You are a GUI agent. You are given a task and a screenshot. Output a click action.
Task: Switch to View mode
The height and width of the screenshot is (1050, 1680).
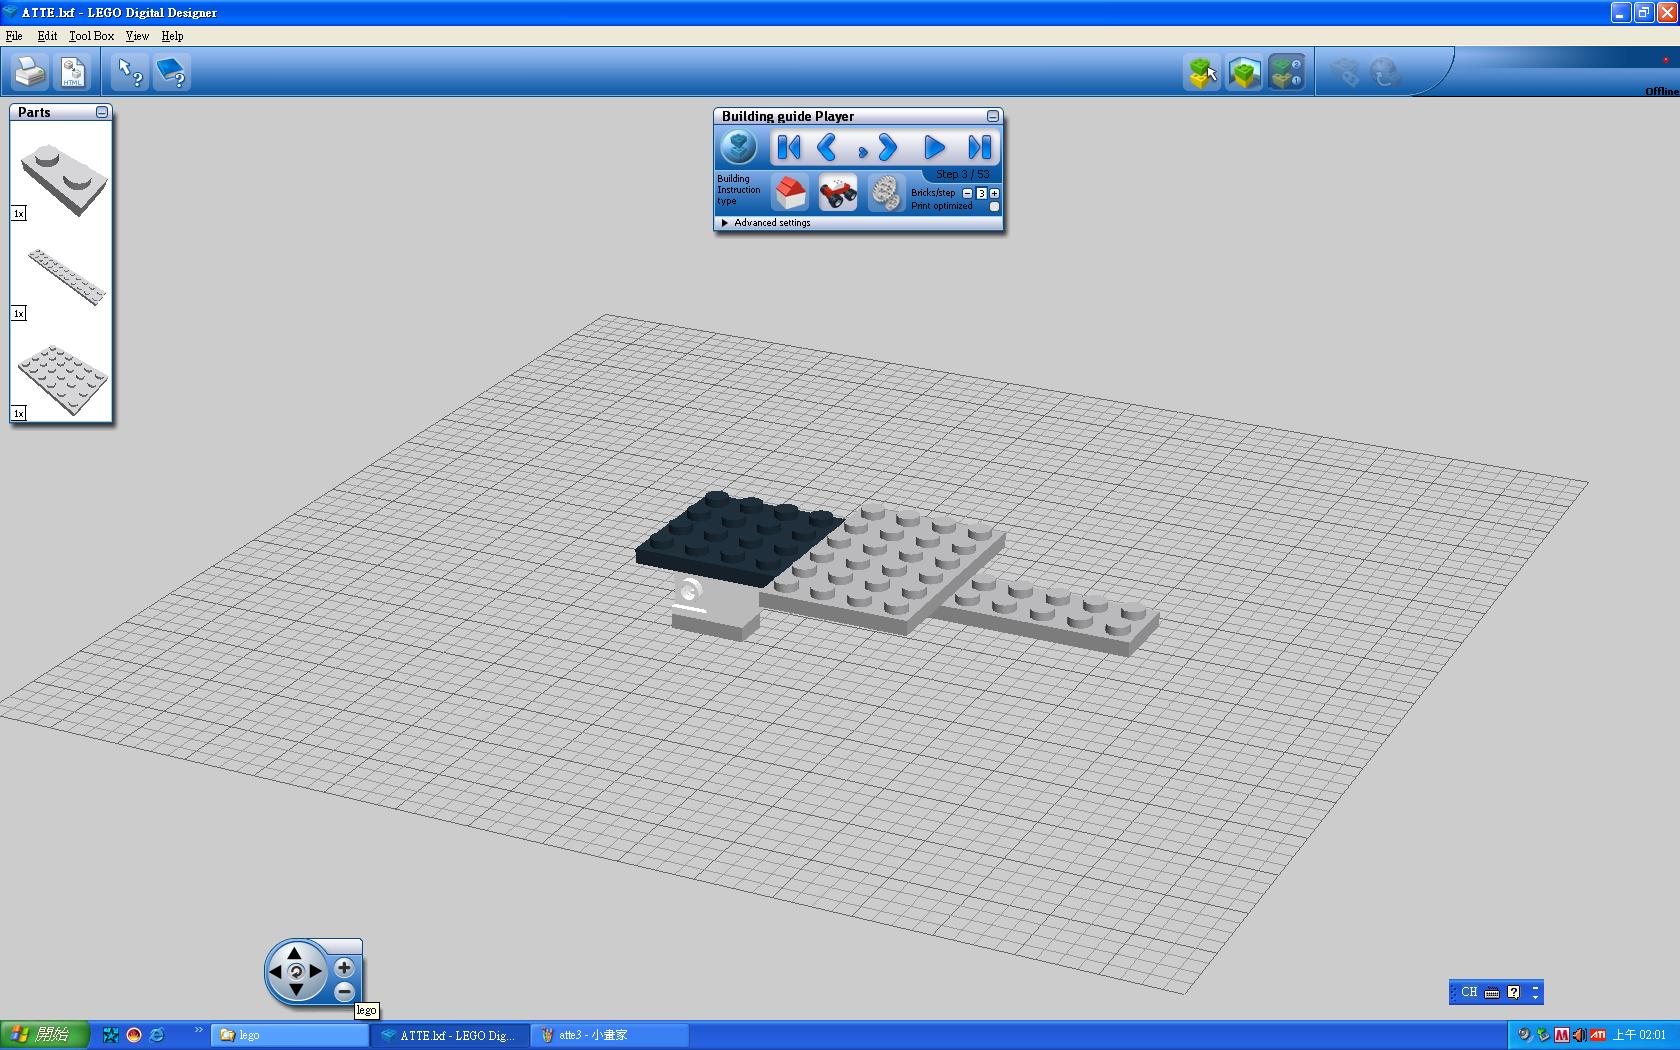tap(1244, 72)
